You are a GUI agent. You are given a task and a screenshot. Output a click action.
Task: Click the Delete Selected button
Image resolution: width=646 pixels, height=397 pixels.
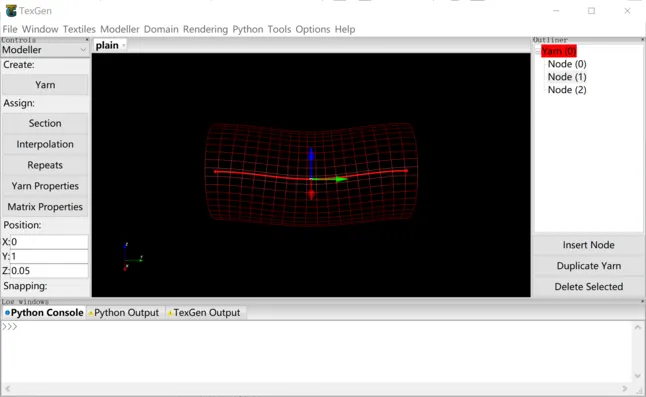point(588,287)
